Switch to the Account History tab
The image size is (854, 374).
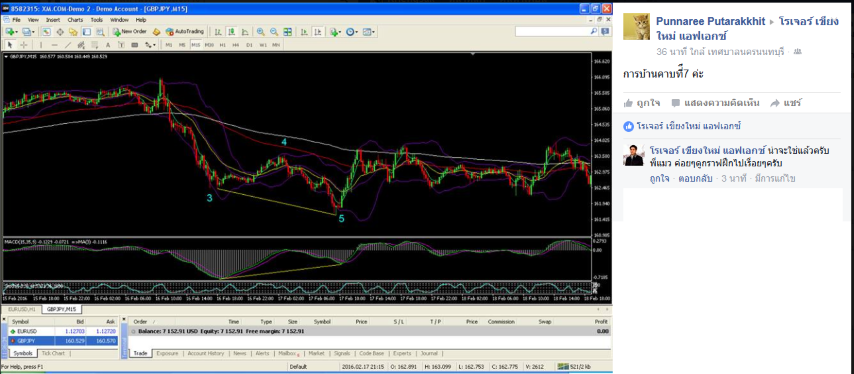[x=206, y=353]
